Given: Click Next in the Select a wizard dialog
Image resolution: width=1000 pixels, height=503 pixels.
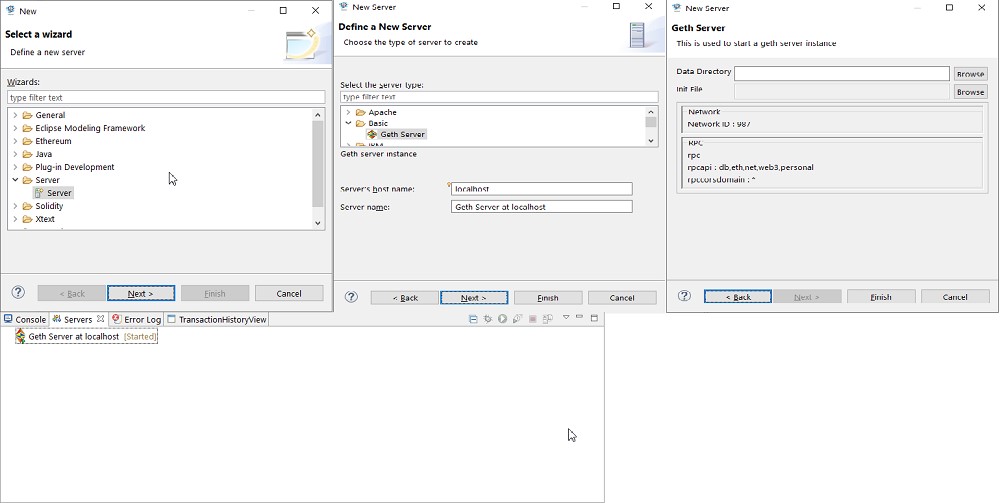Looking at the screenshot, I should 141,293.
